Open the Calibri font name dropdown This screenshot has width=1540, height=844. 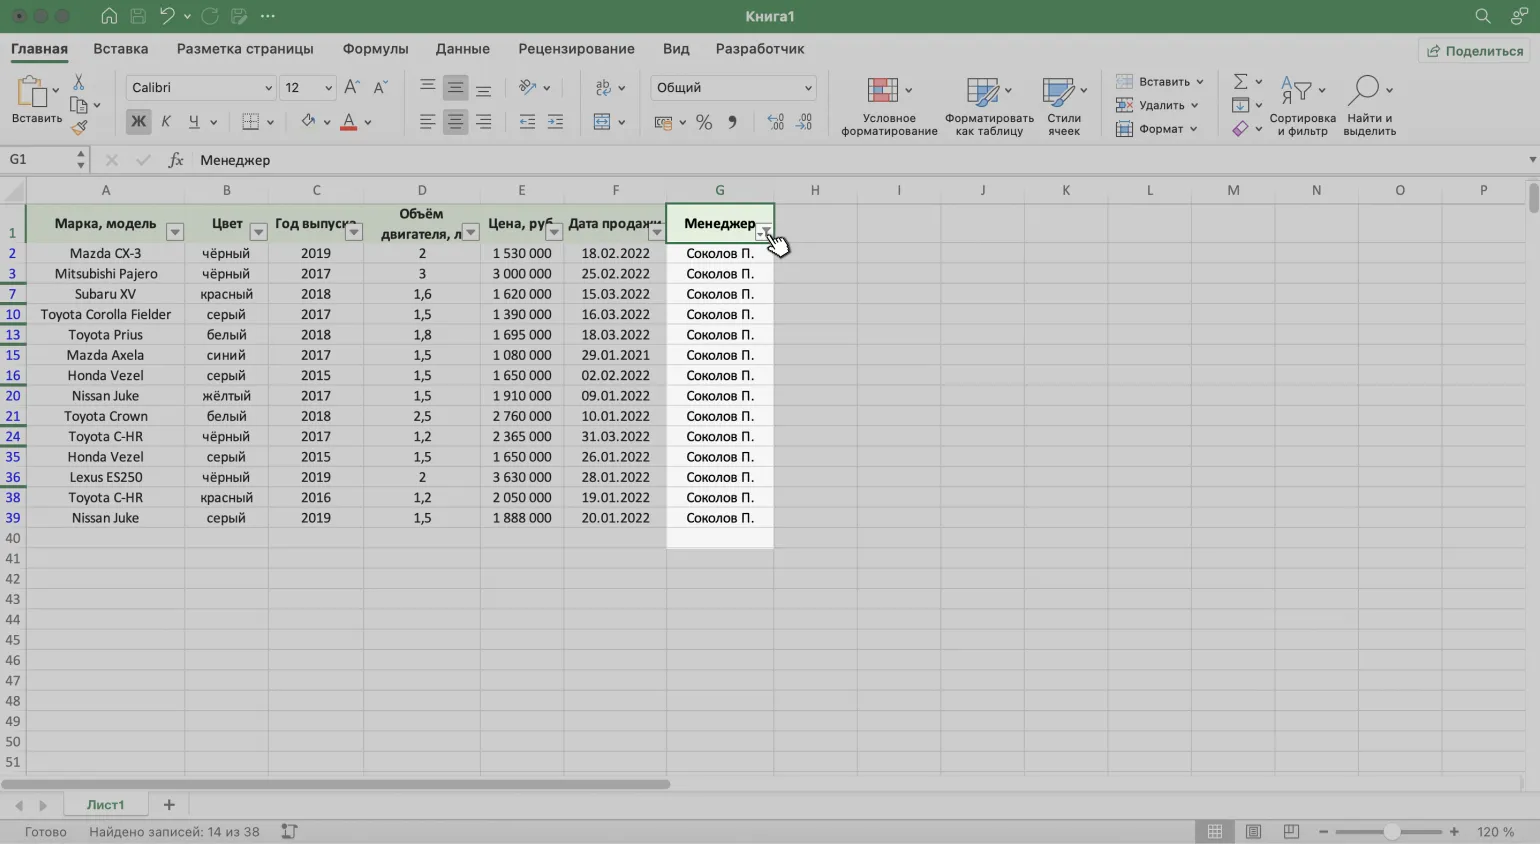[x=200, y=88]
